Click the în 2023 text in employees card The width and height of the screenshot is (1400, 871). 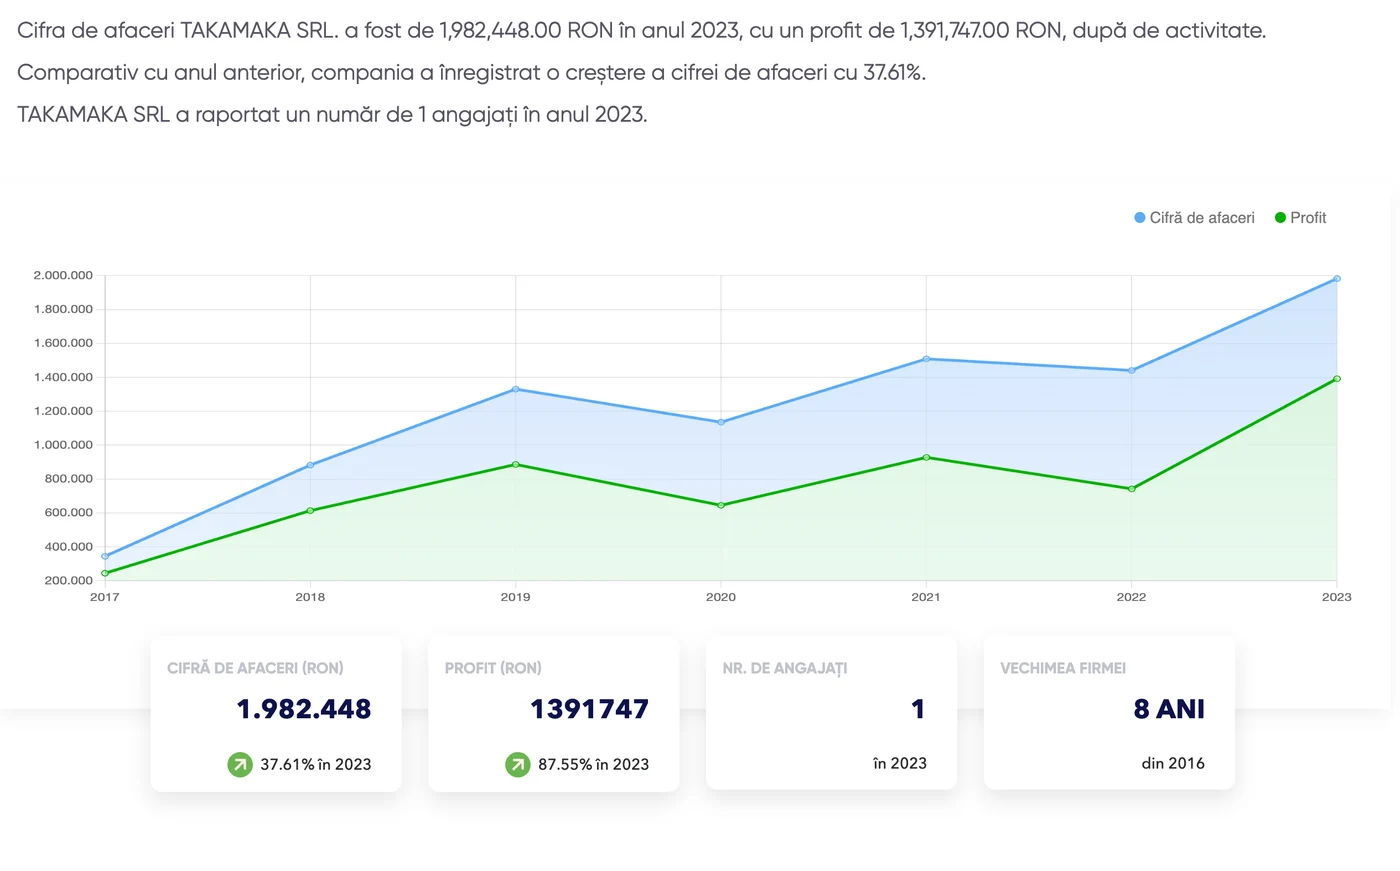pos(900,763)
